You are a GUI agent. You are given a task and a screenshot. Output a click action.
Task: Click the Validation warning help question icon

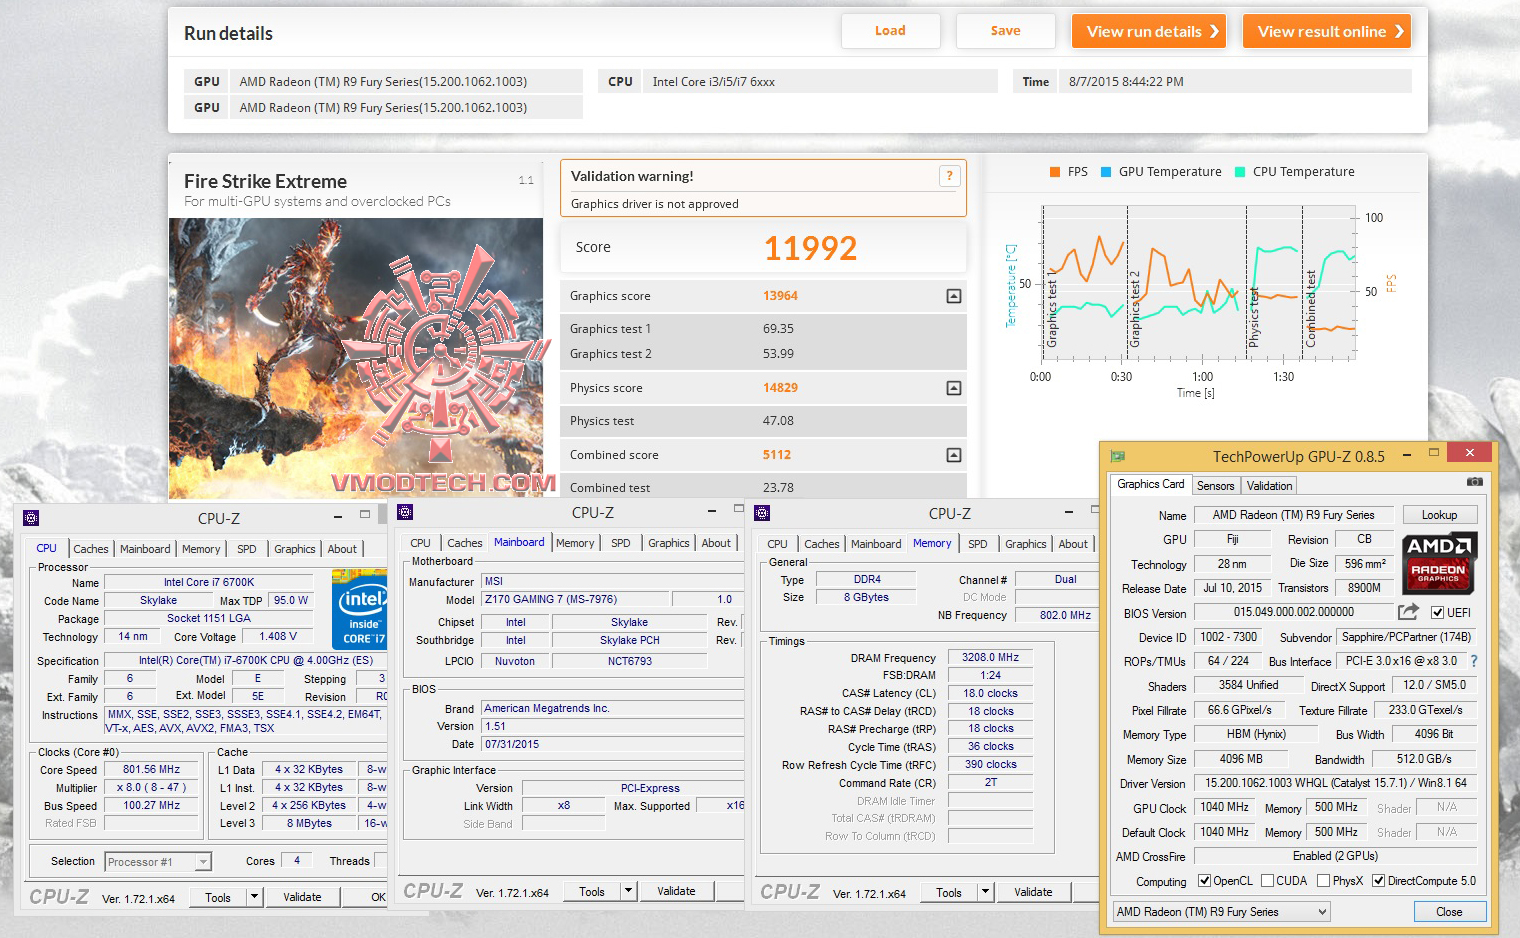pyautogui.click(x=949, y=176)
